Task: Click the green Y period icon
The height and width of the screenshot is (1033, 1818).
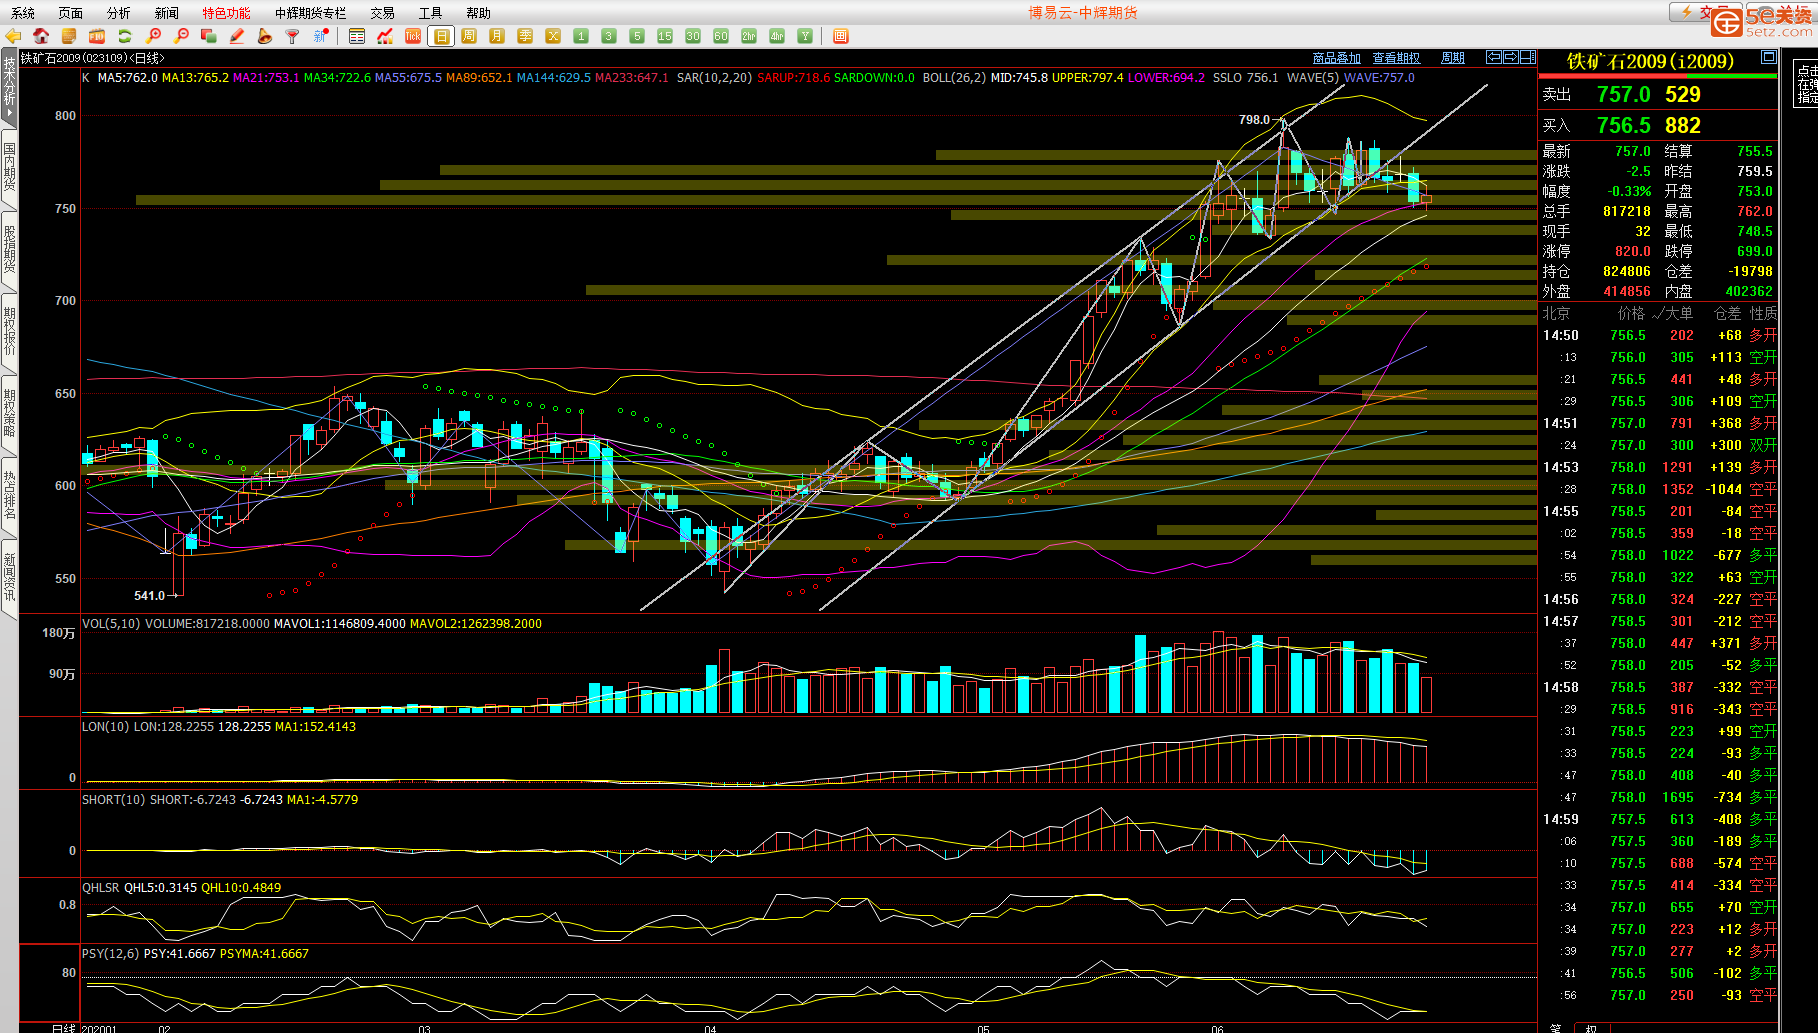Action: (805, 36)
